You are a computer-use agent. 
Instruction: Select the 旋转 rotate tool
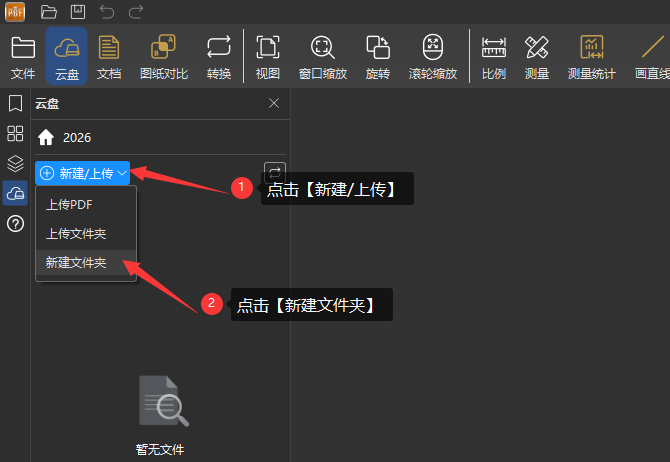coord(377,56)
